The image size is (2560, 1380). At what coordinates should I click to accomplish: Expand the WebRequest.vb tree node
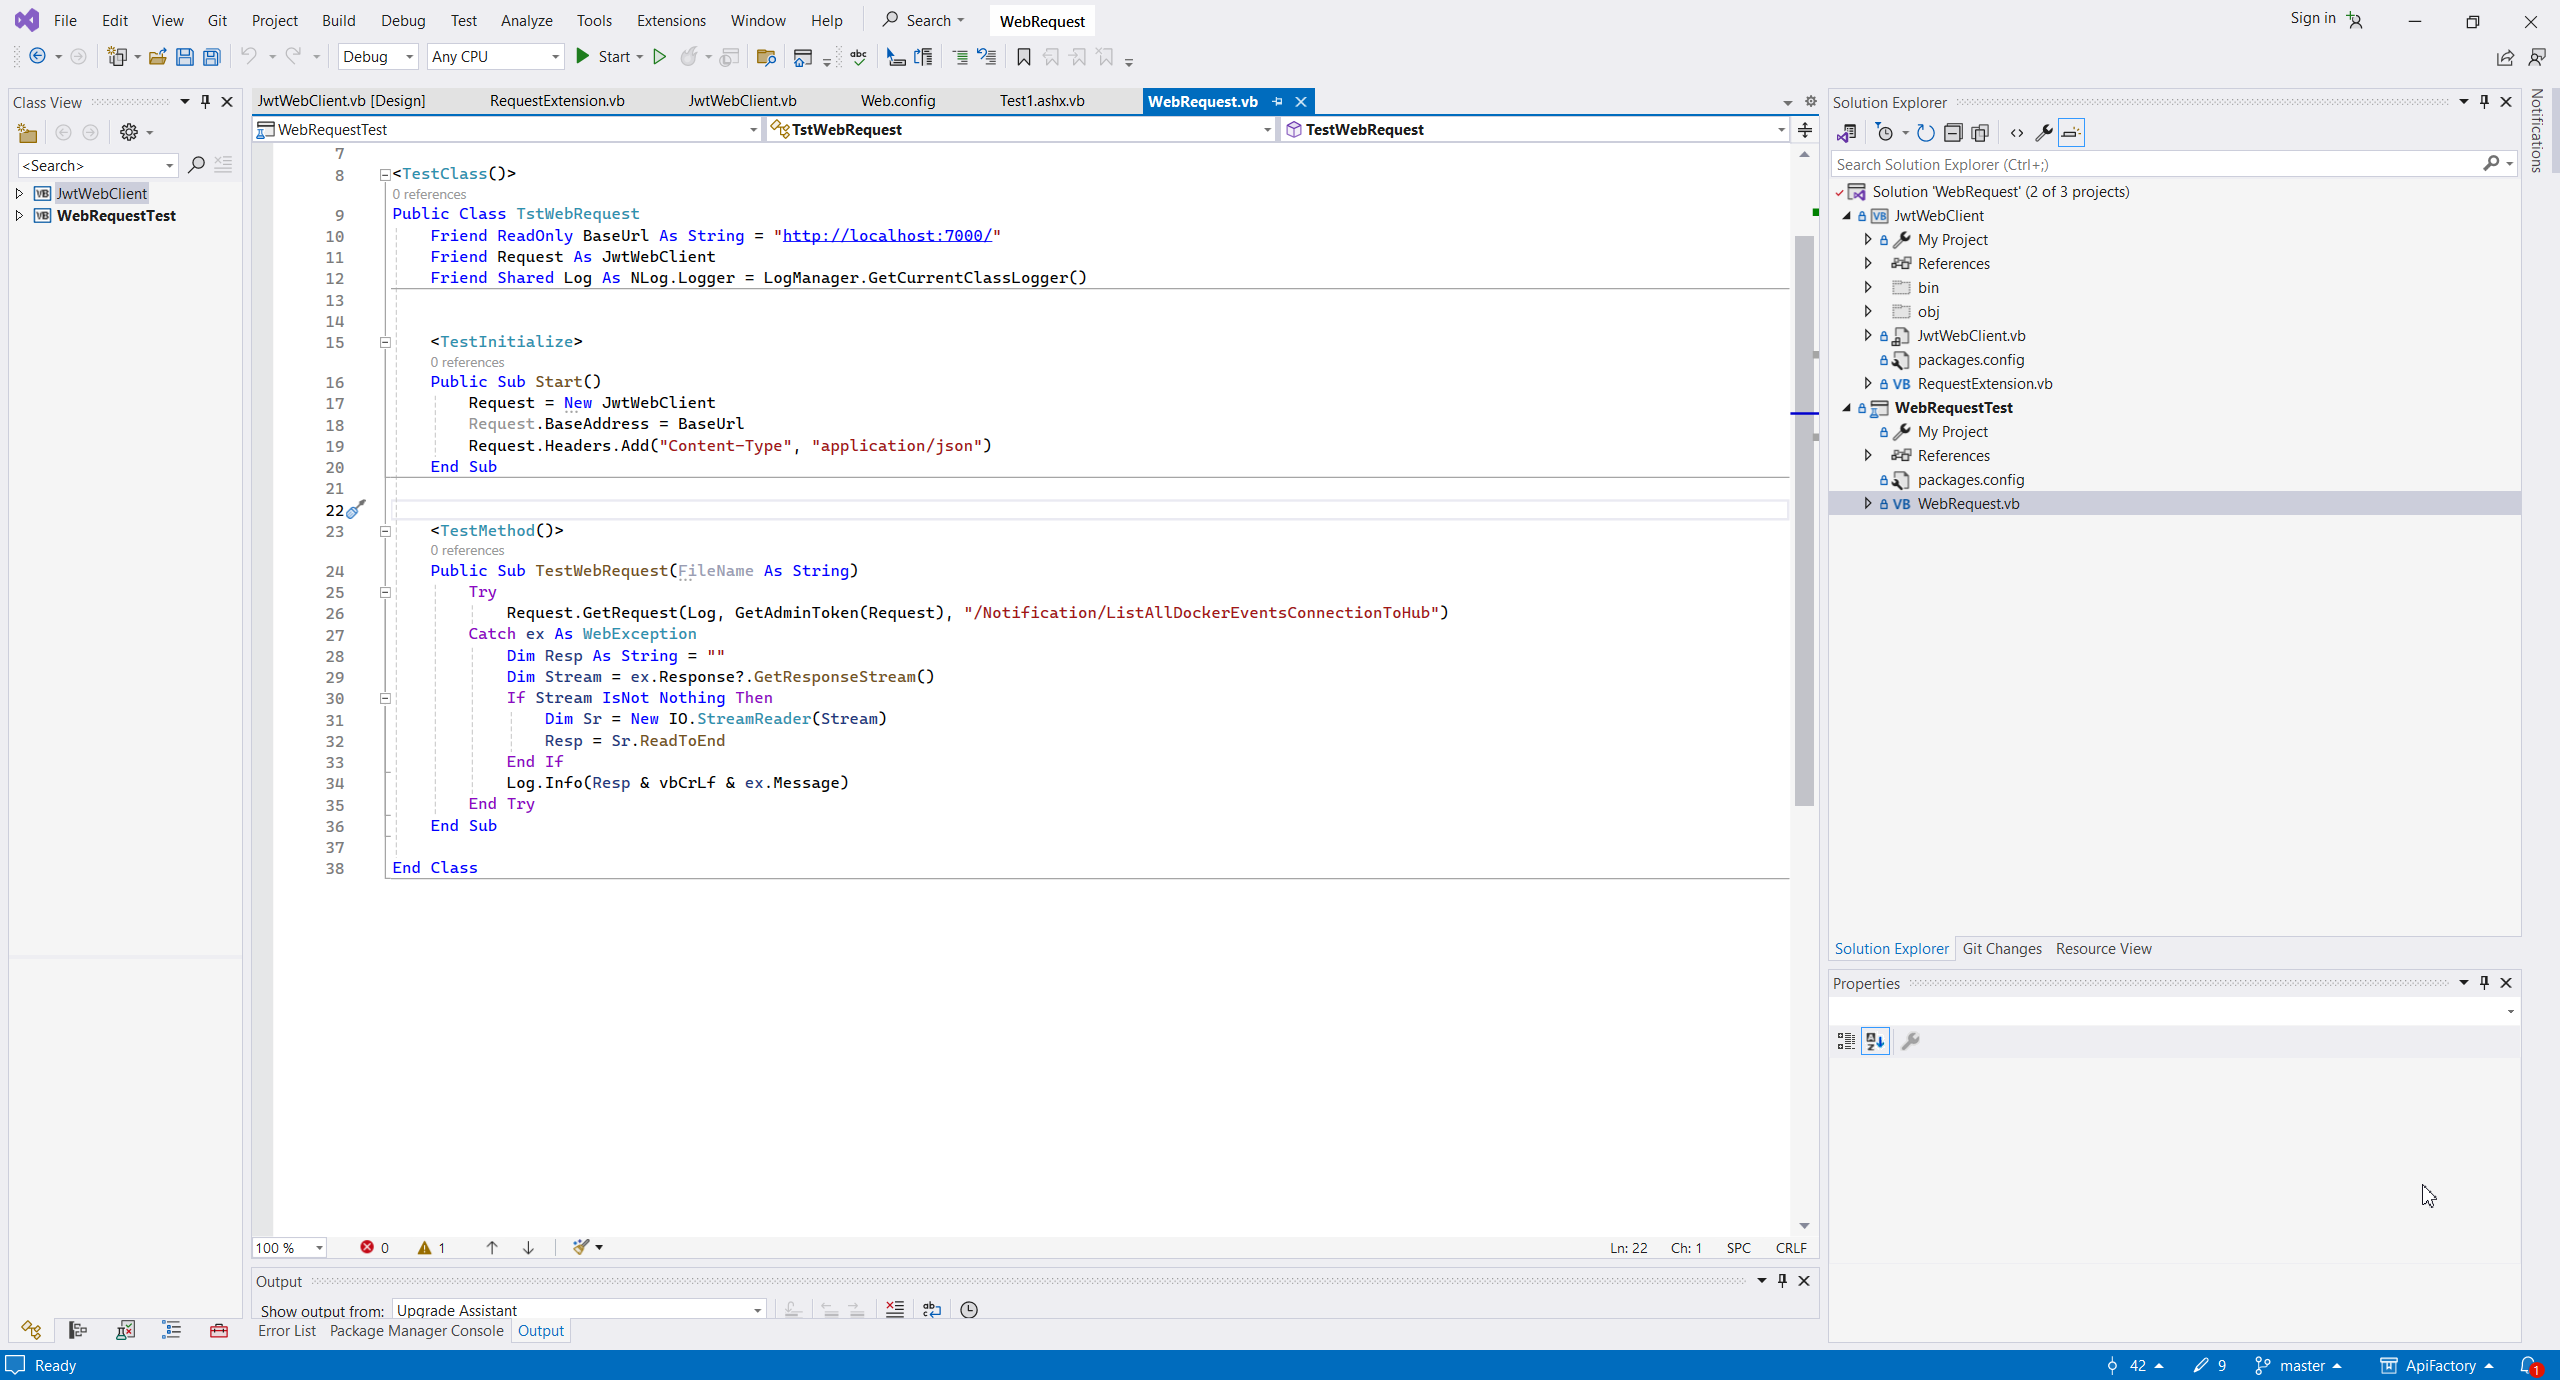click(1867, 503)
